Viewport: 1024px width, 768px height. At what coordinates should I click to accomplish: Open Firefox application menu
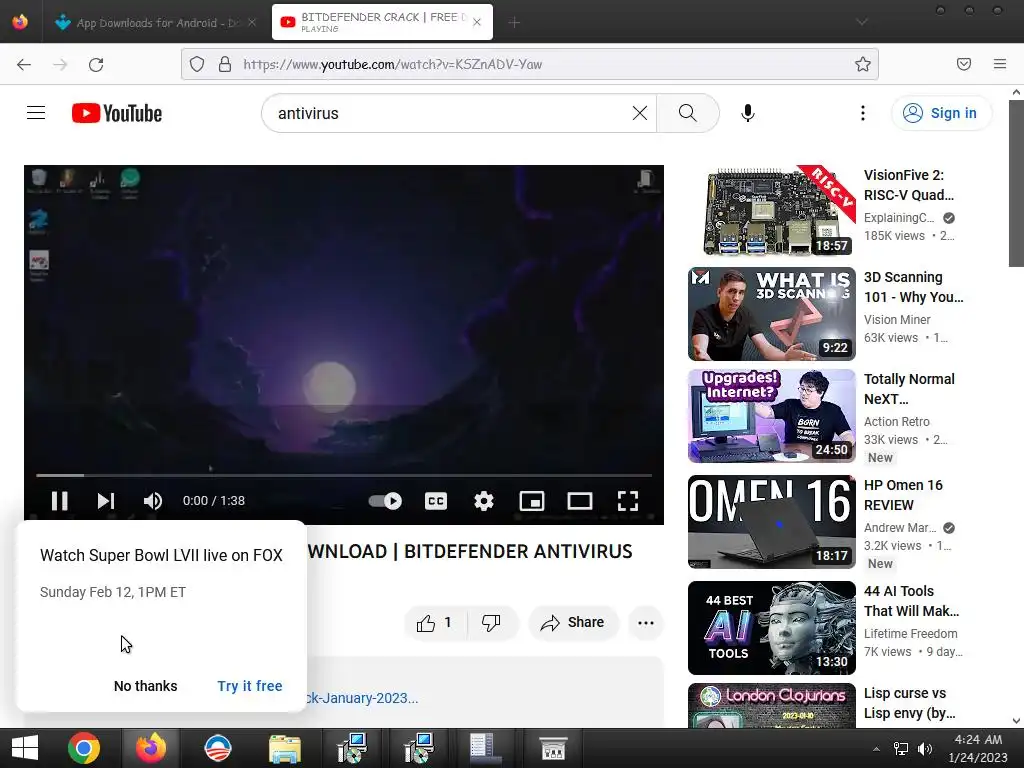(1000, 64)
